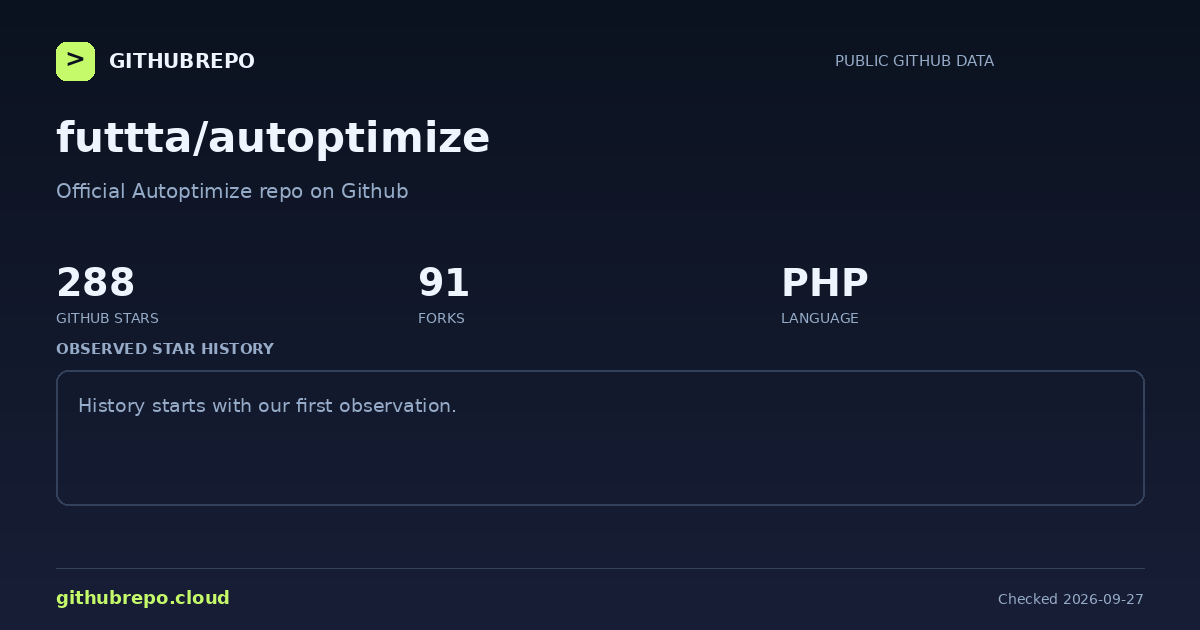Click inside the star history panel
Screen dimensions: 1200x630
[x=600, y=438]
